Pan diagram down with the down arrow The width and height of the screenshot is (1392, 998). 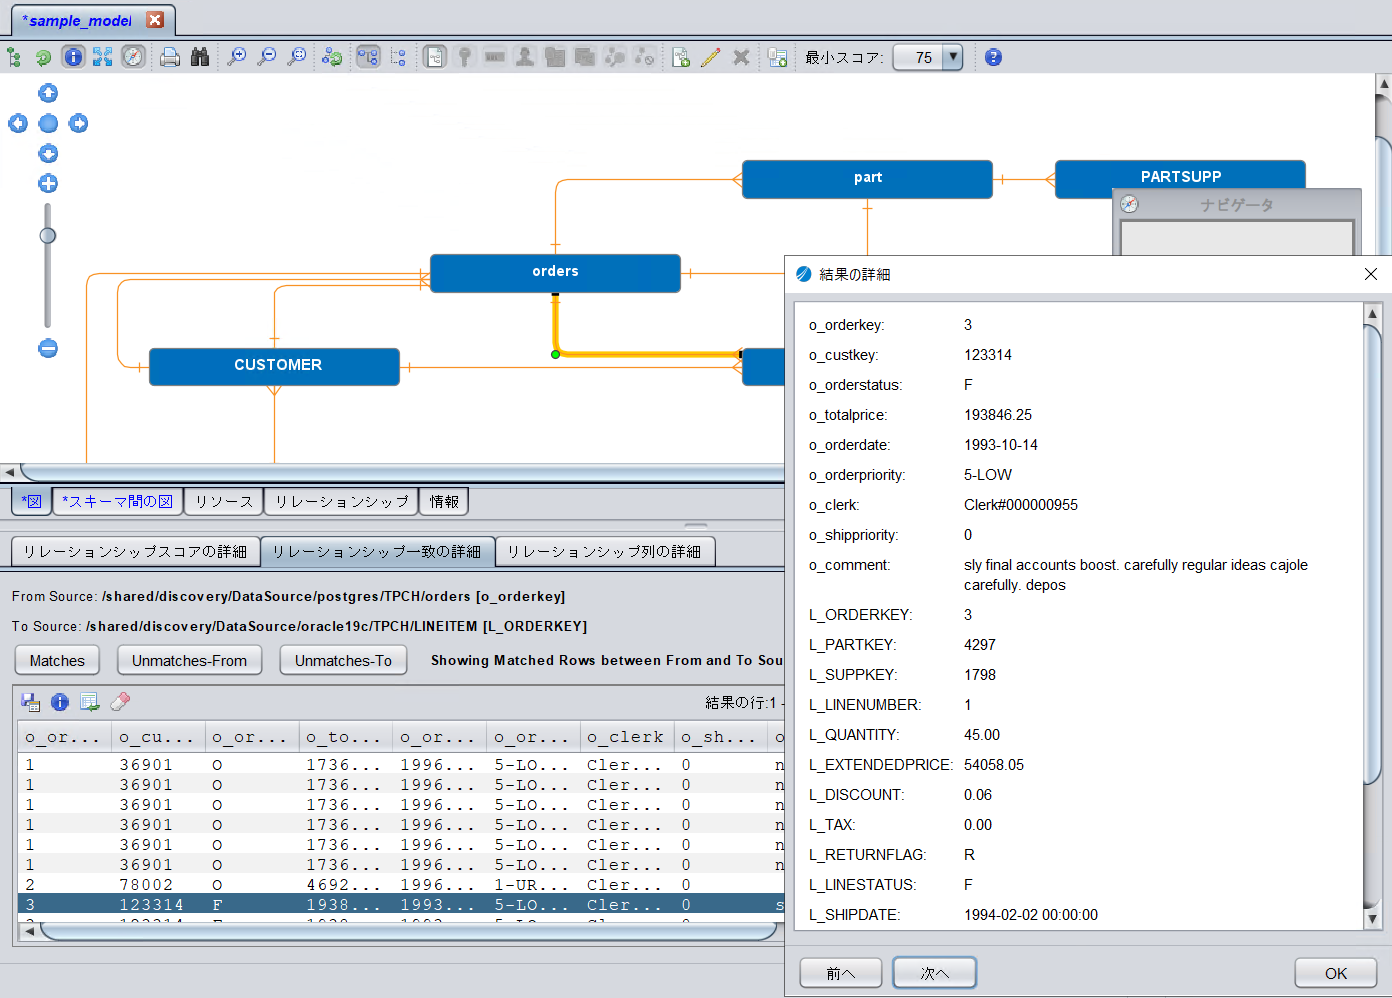point(48,153)
